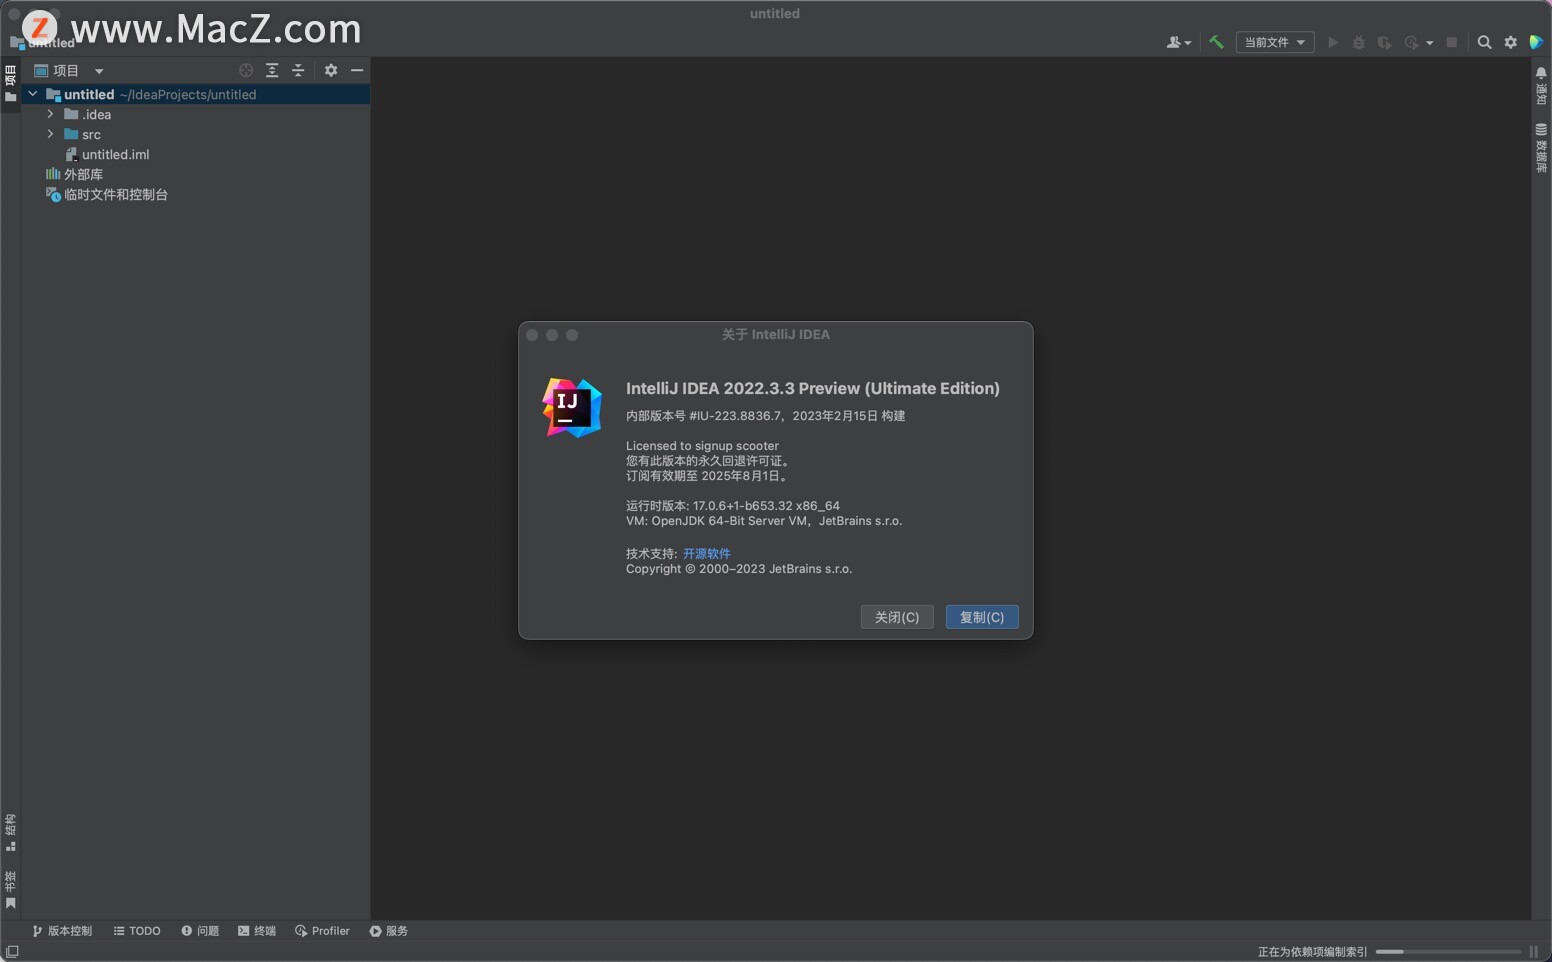Viewport: 1552px width, 962px height.
Task: Click the indexing progress bar in status bar
Action: point(1448,951)
